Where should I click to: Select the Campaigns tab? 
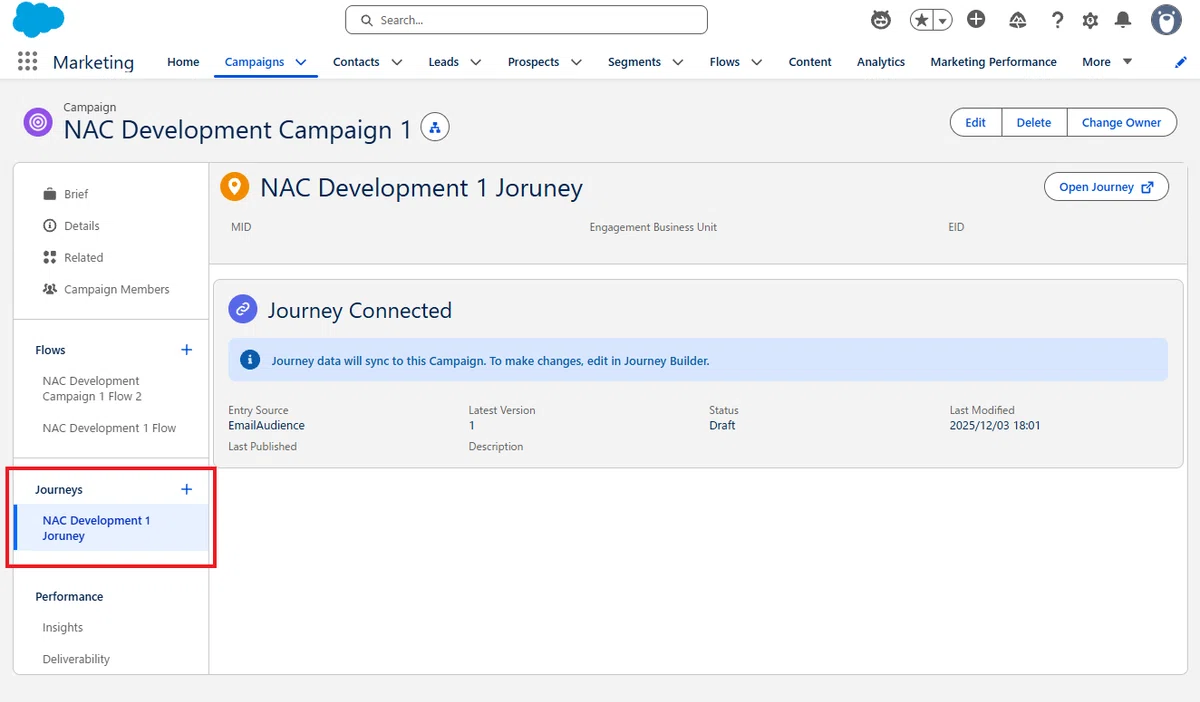254,62
